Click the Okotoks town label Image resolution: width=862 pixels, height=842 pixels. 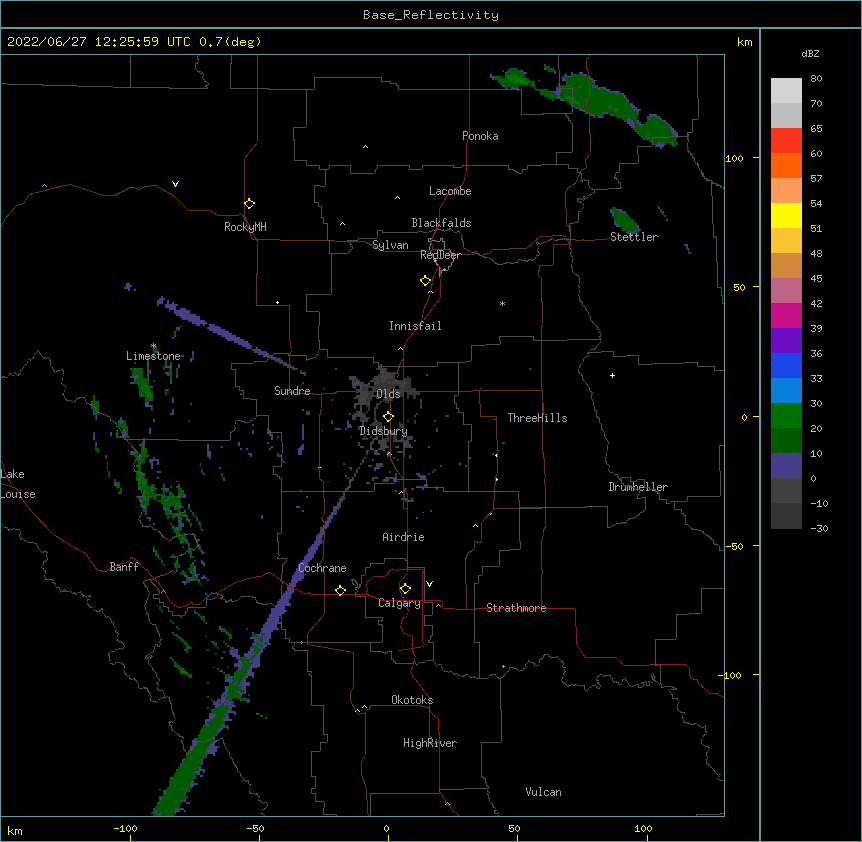[x=412, y=700]
